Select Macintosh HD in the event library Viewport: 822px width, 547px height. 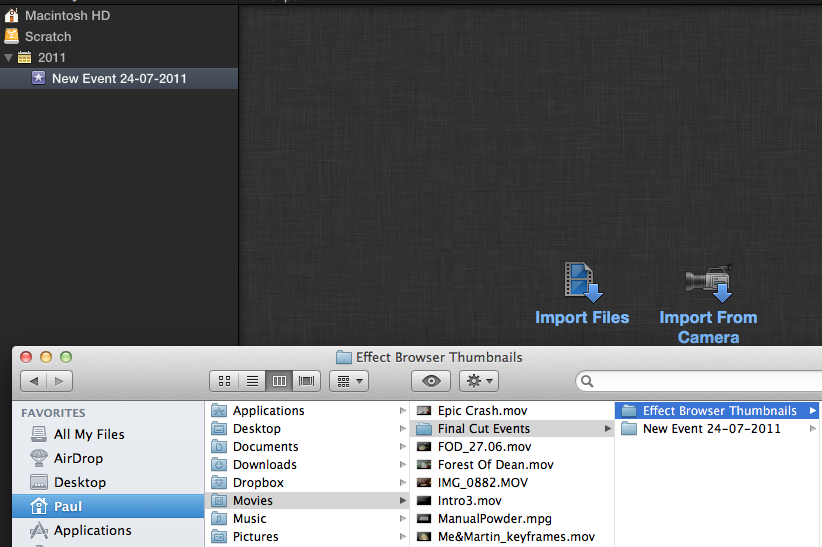pyautogui.click(x=119, y=16)
